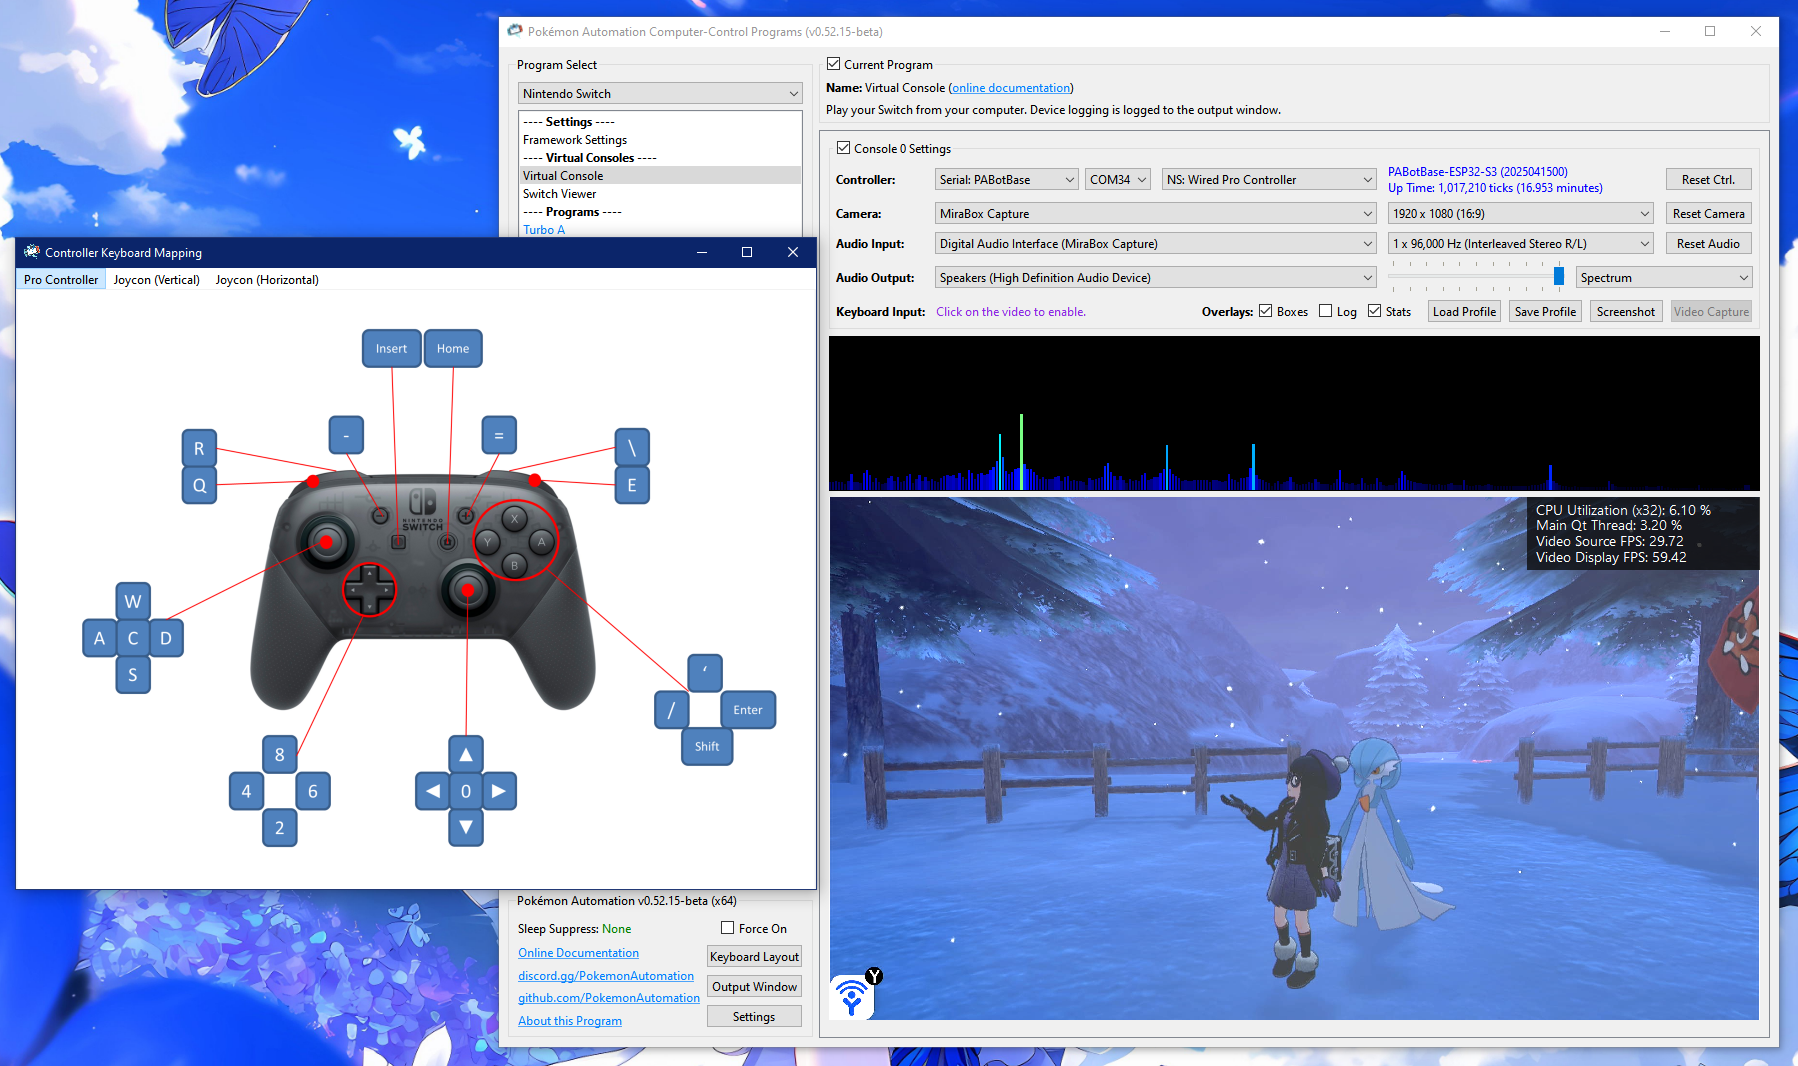Expand the MiraBox Capture camera dropdown
Screen dimensions: 1798x1066
tap(1156, 214)
